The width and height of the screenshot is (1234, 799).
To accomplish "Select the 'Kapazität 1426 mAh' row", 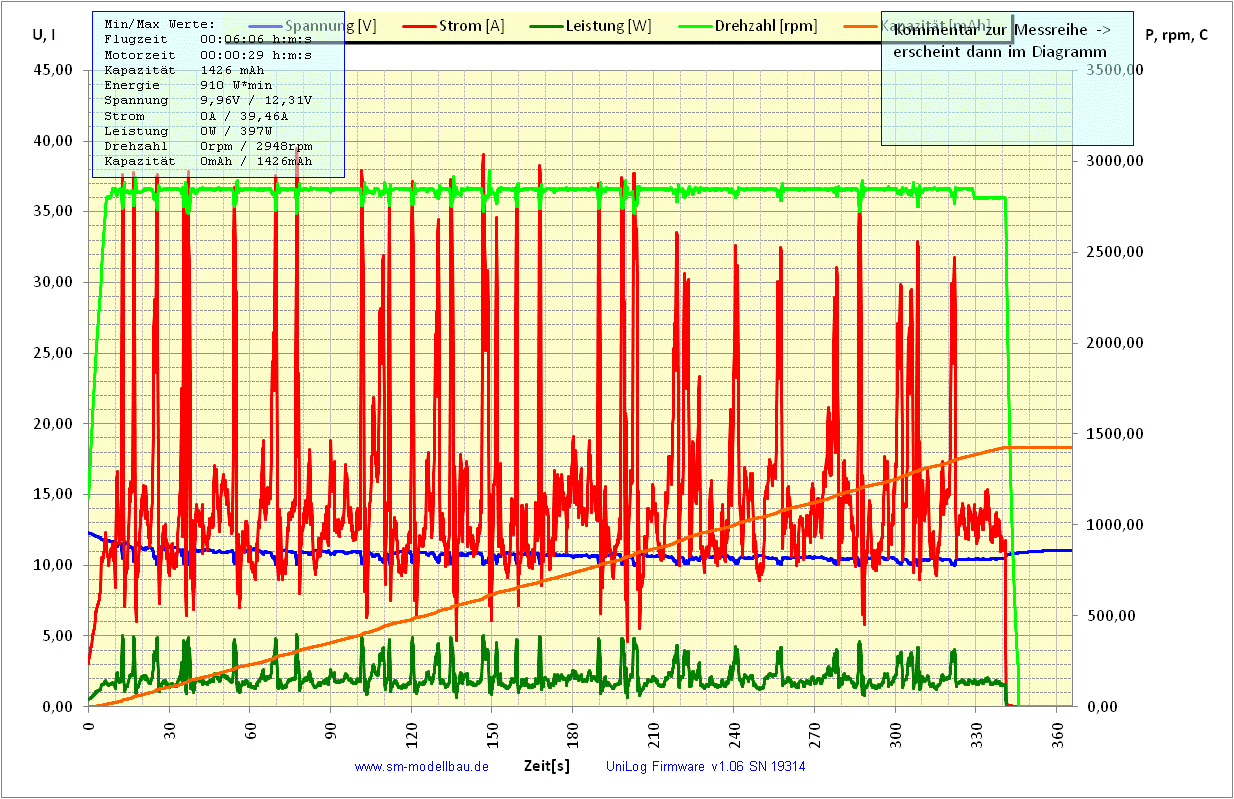I will point(184,70).
